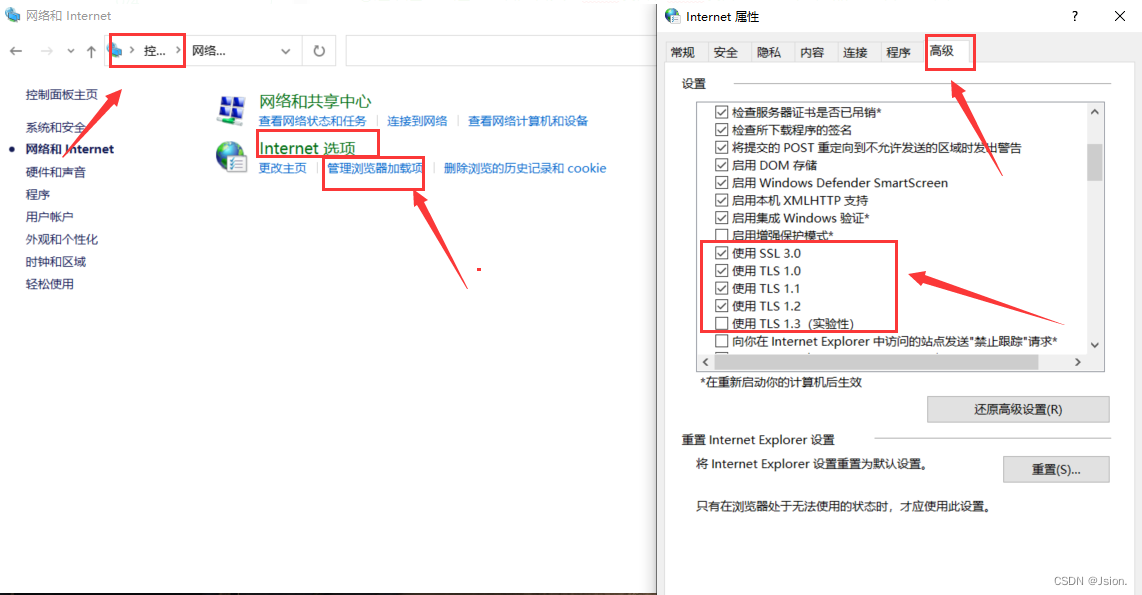
Task: Close the Internet 属性 dialog
Action: tap(1120, 16)
